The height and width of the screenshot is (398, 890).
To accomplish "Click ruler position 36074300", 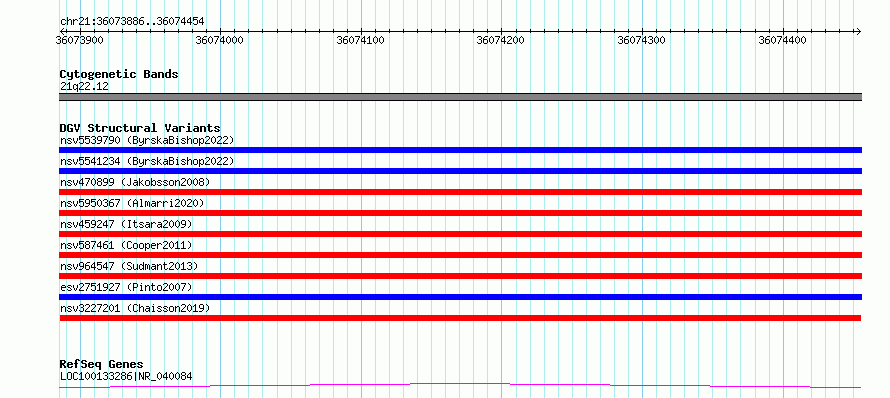I will pos(641,40).
